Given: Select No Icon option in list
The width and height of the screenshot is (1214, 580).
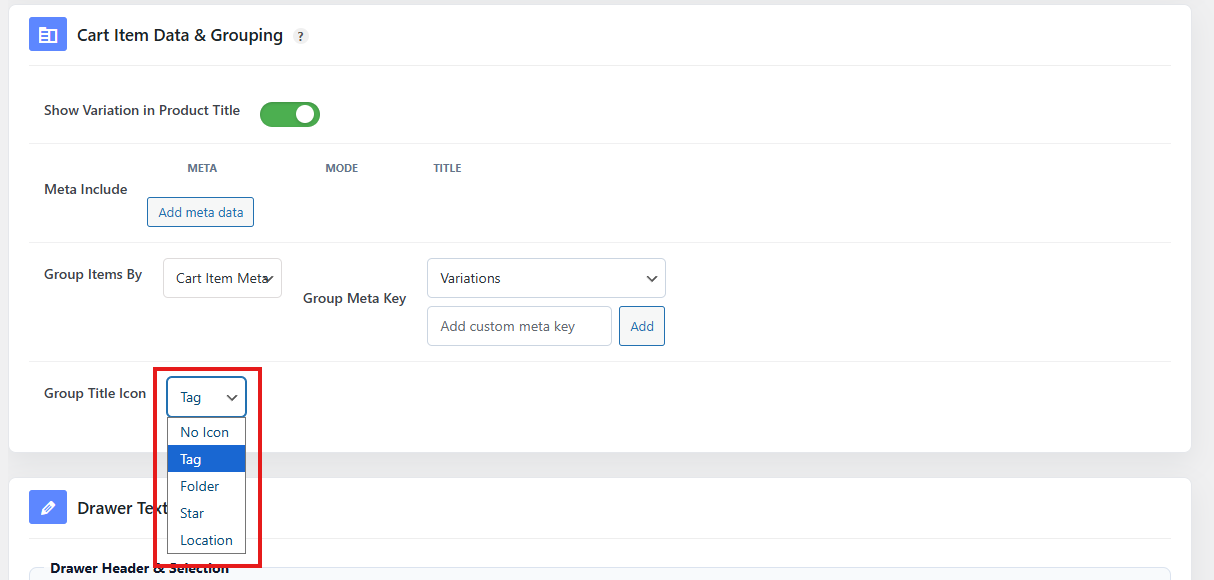Looking at the screenshot, I should [x=206, y=432].
